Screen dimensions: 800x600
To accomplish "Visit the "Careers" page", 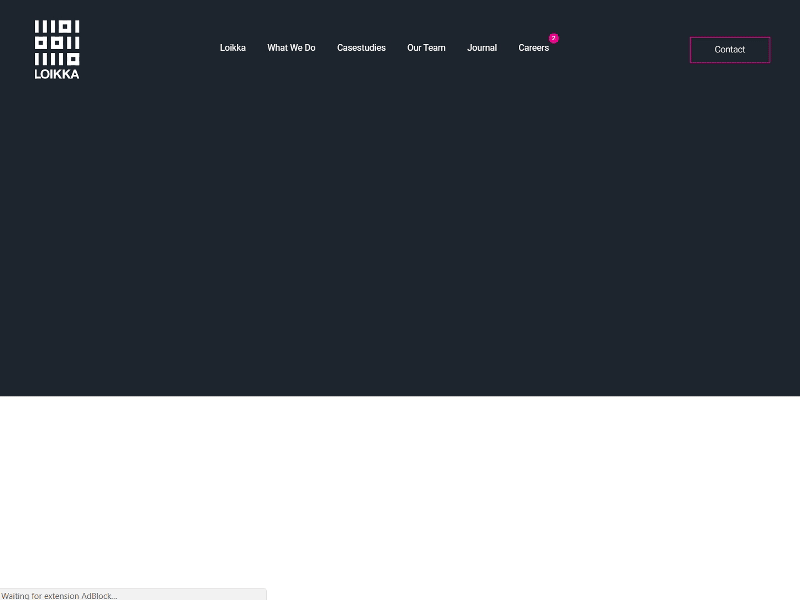I will (533, 47).
